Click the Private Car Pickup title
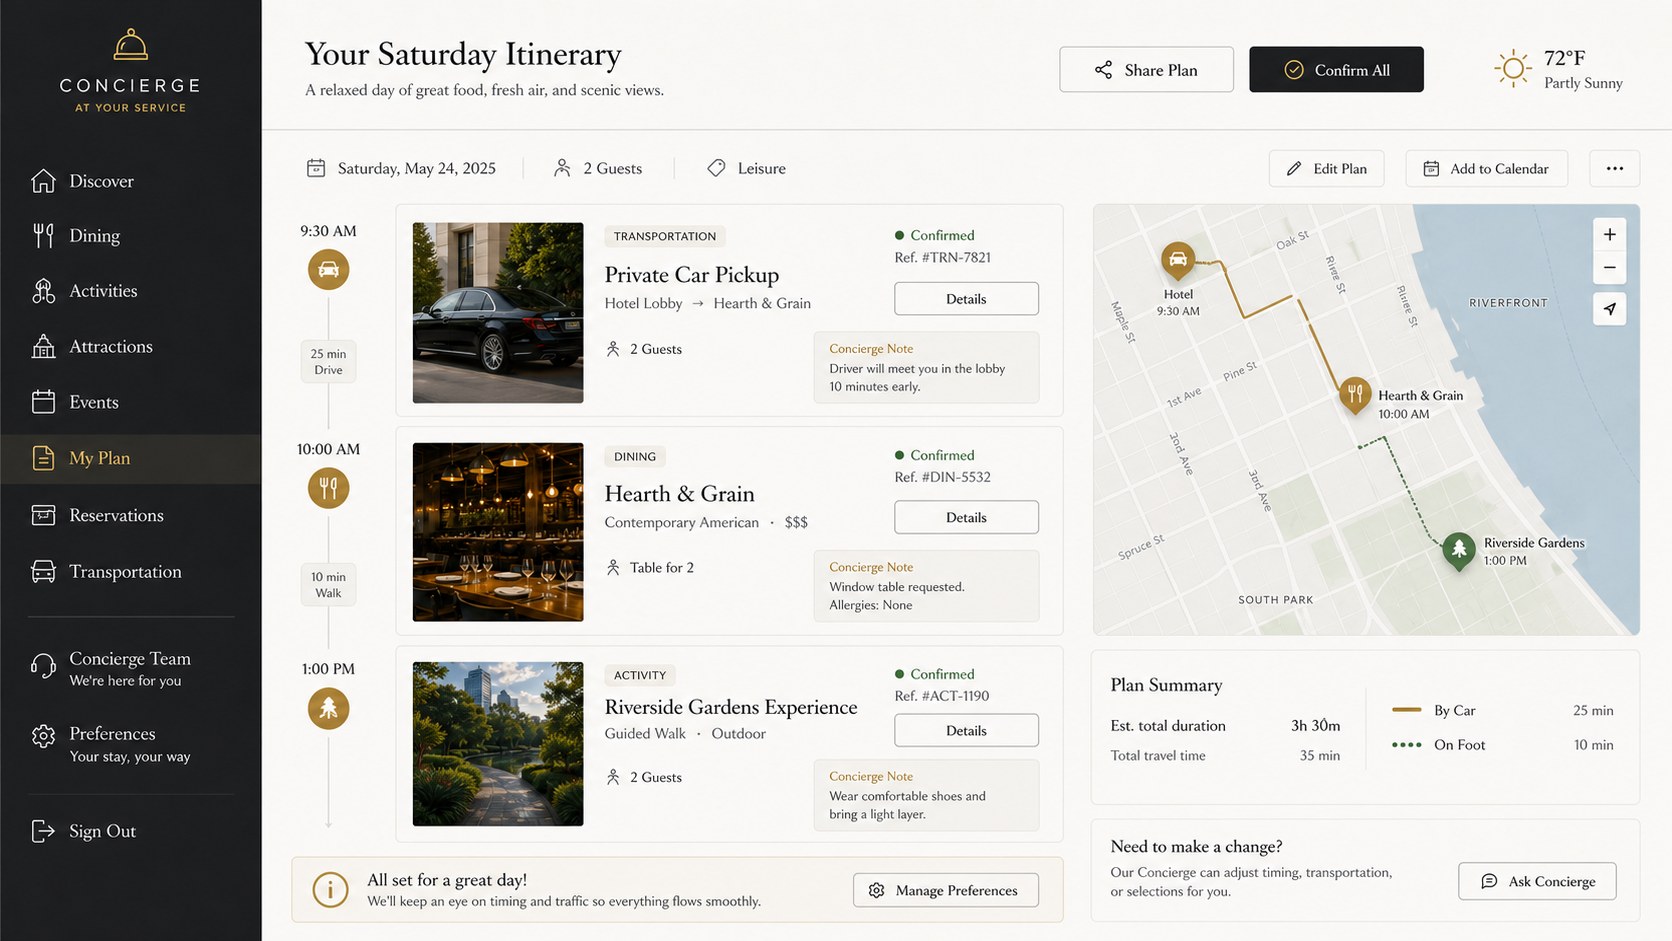The image size is (1672, 941). pos(692,275)
